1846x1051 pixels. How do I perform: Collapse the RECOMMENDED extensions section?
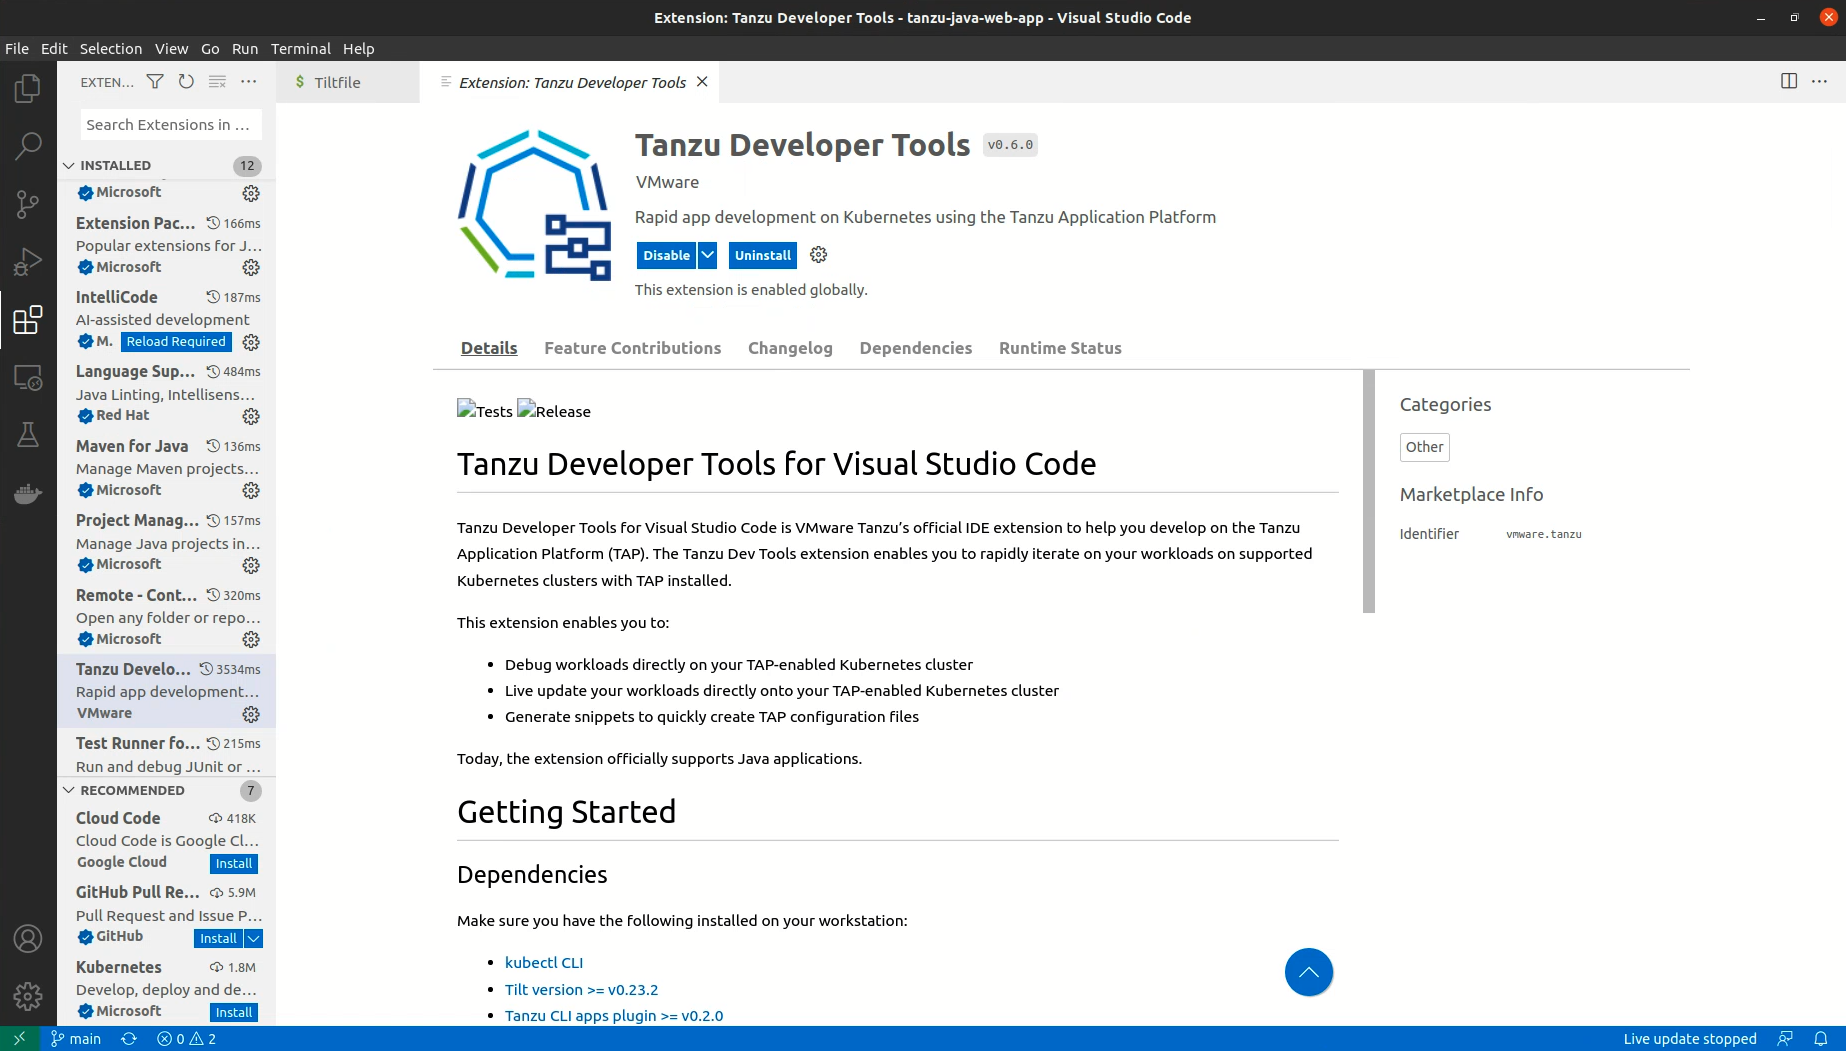point(69,790)
